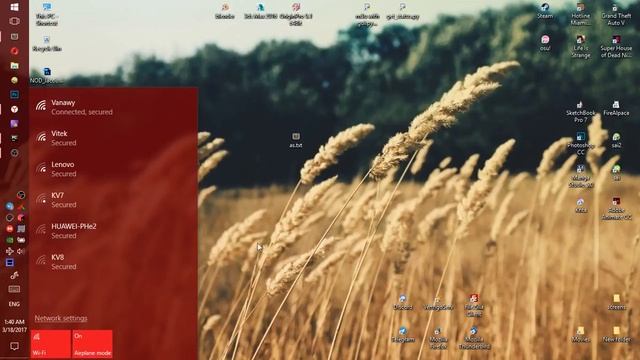This screenshot has height=360, width=640.
Task: Select the screens folder on desktop
Action: [x=616, y=302]
